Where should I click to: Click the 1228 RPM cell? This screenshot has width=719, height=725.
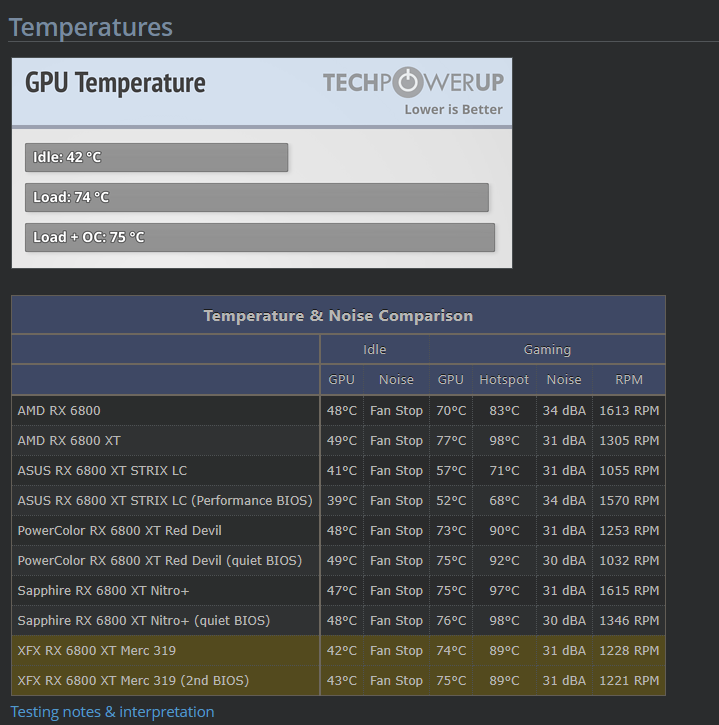[x=629, y=651]
